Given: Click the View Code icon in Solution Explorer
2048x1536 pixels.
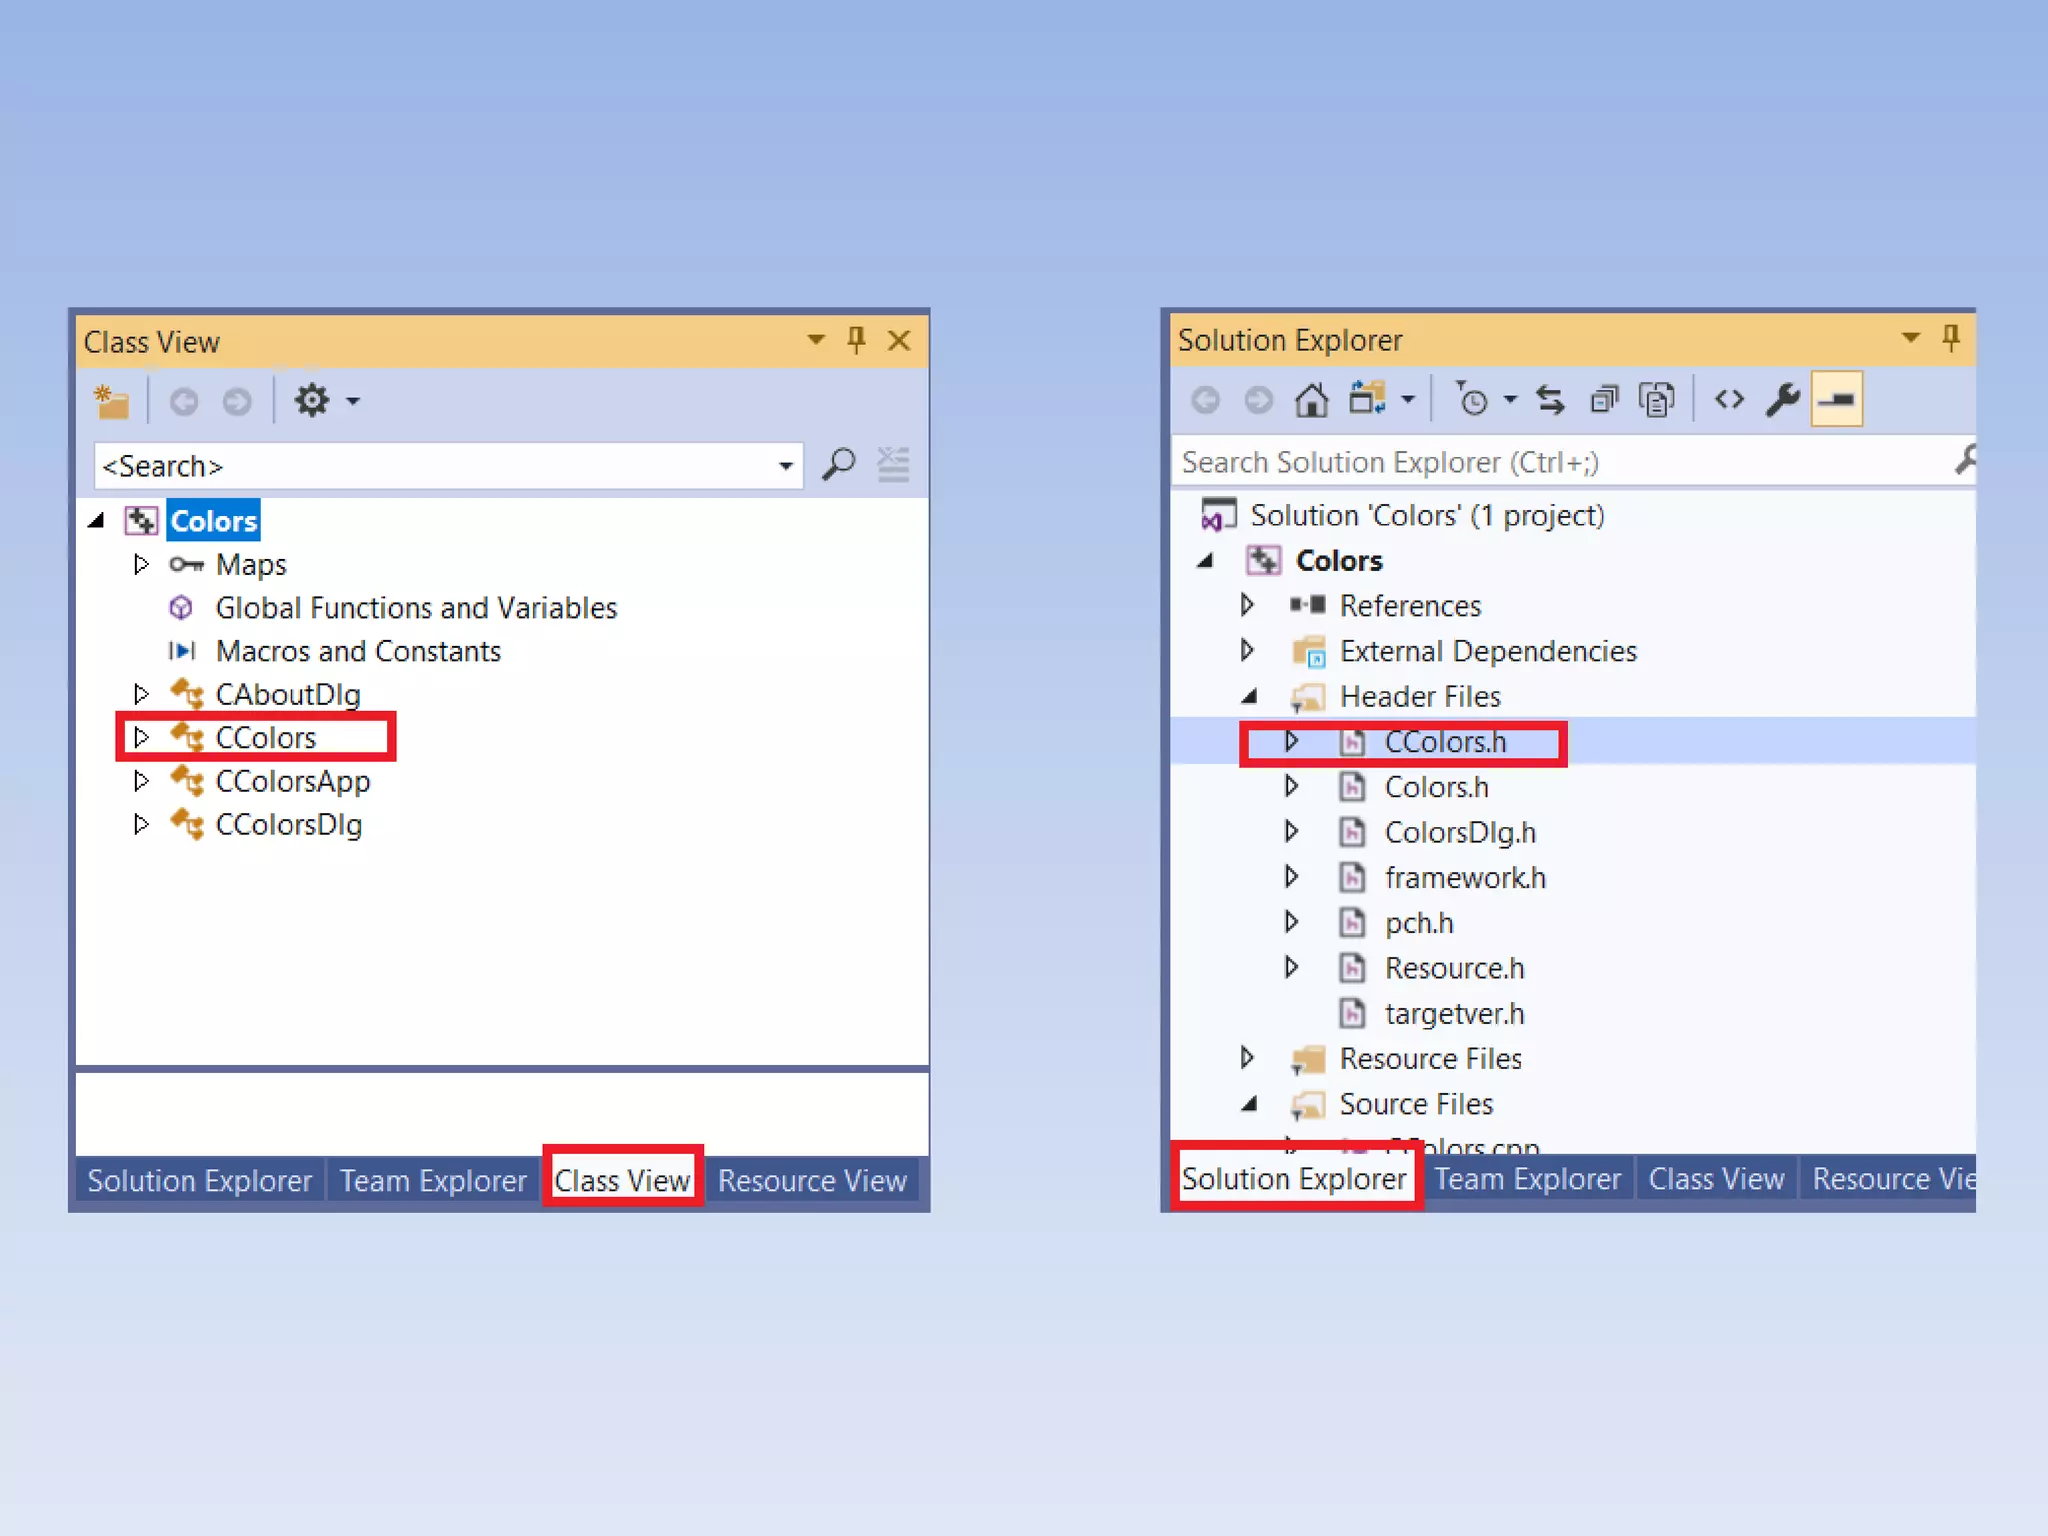Looking at the screenshot, I should point(1729,400).
